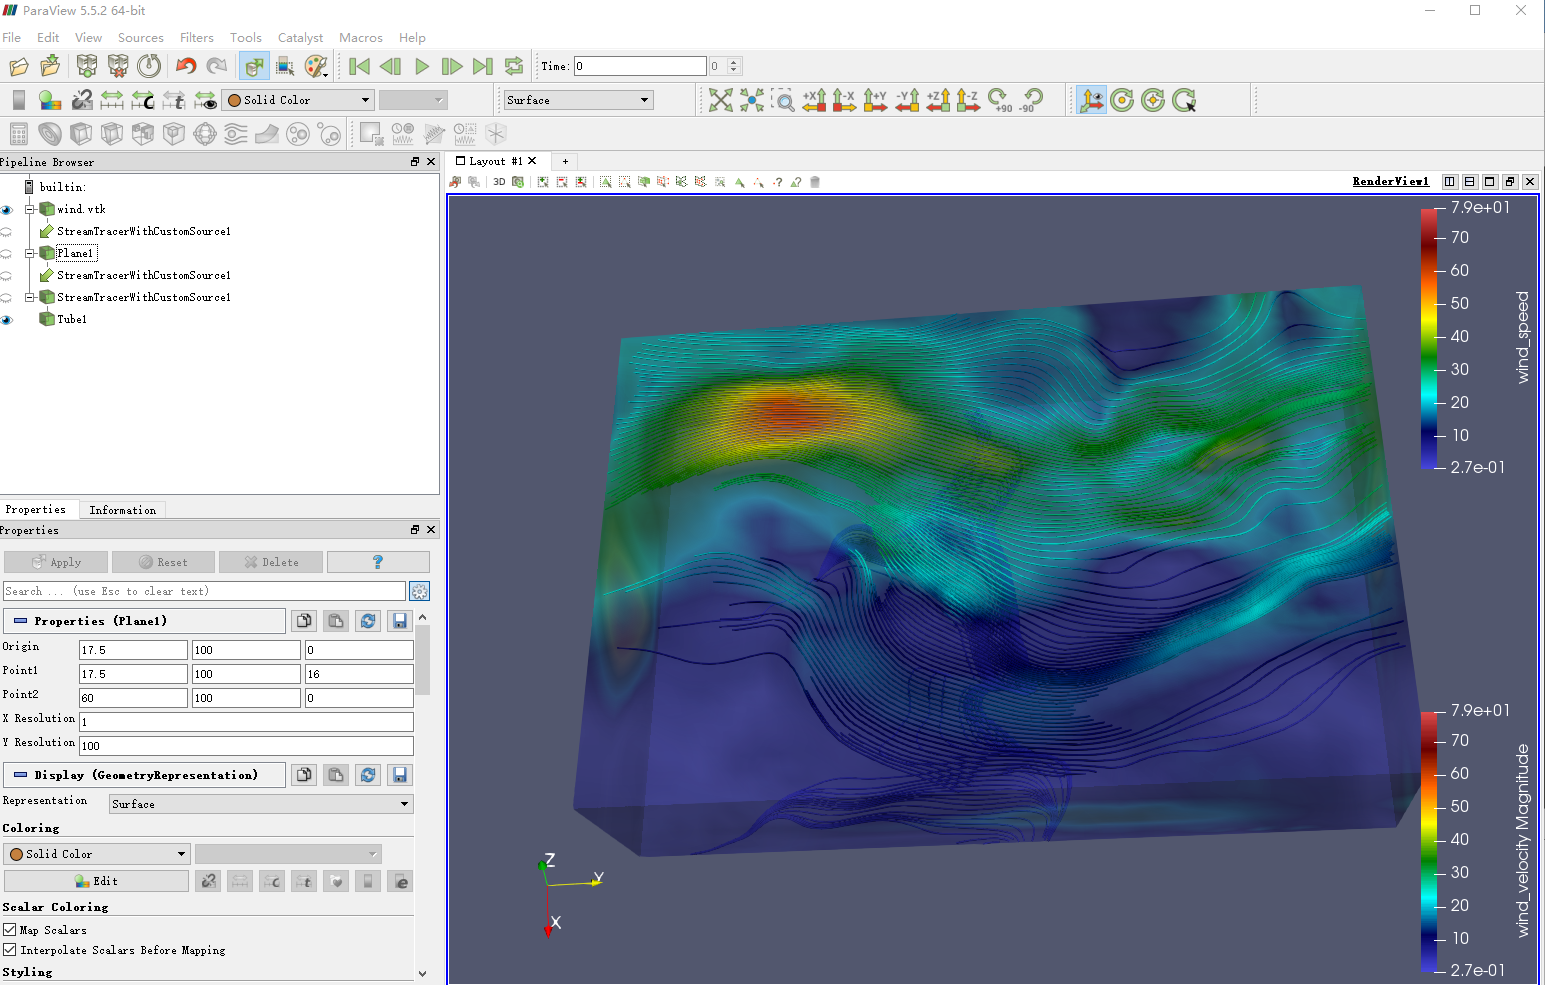Toggle advanced properties gear button
The image size is (1545, 985).
(420, 591)
